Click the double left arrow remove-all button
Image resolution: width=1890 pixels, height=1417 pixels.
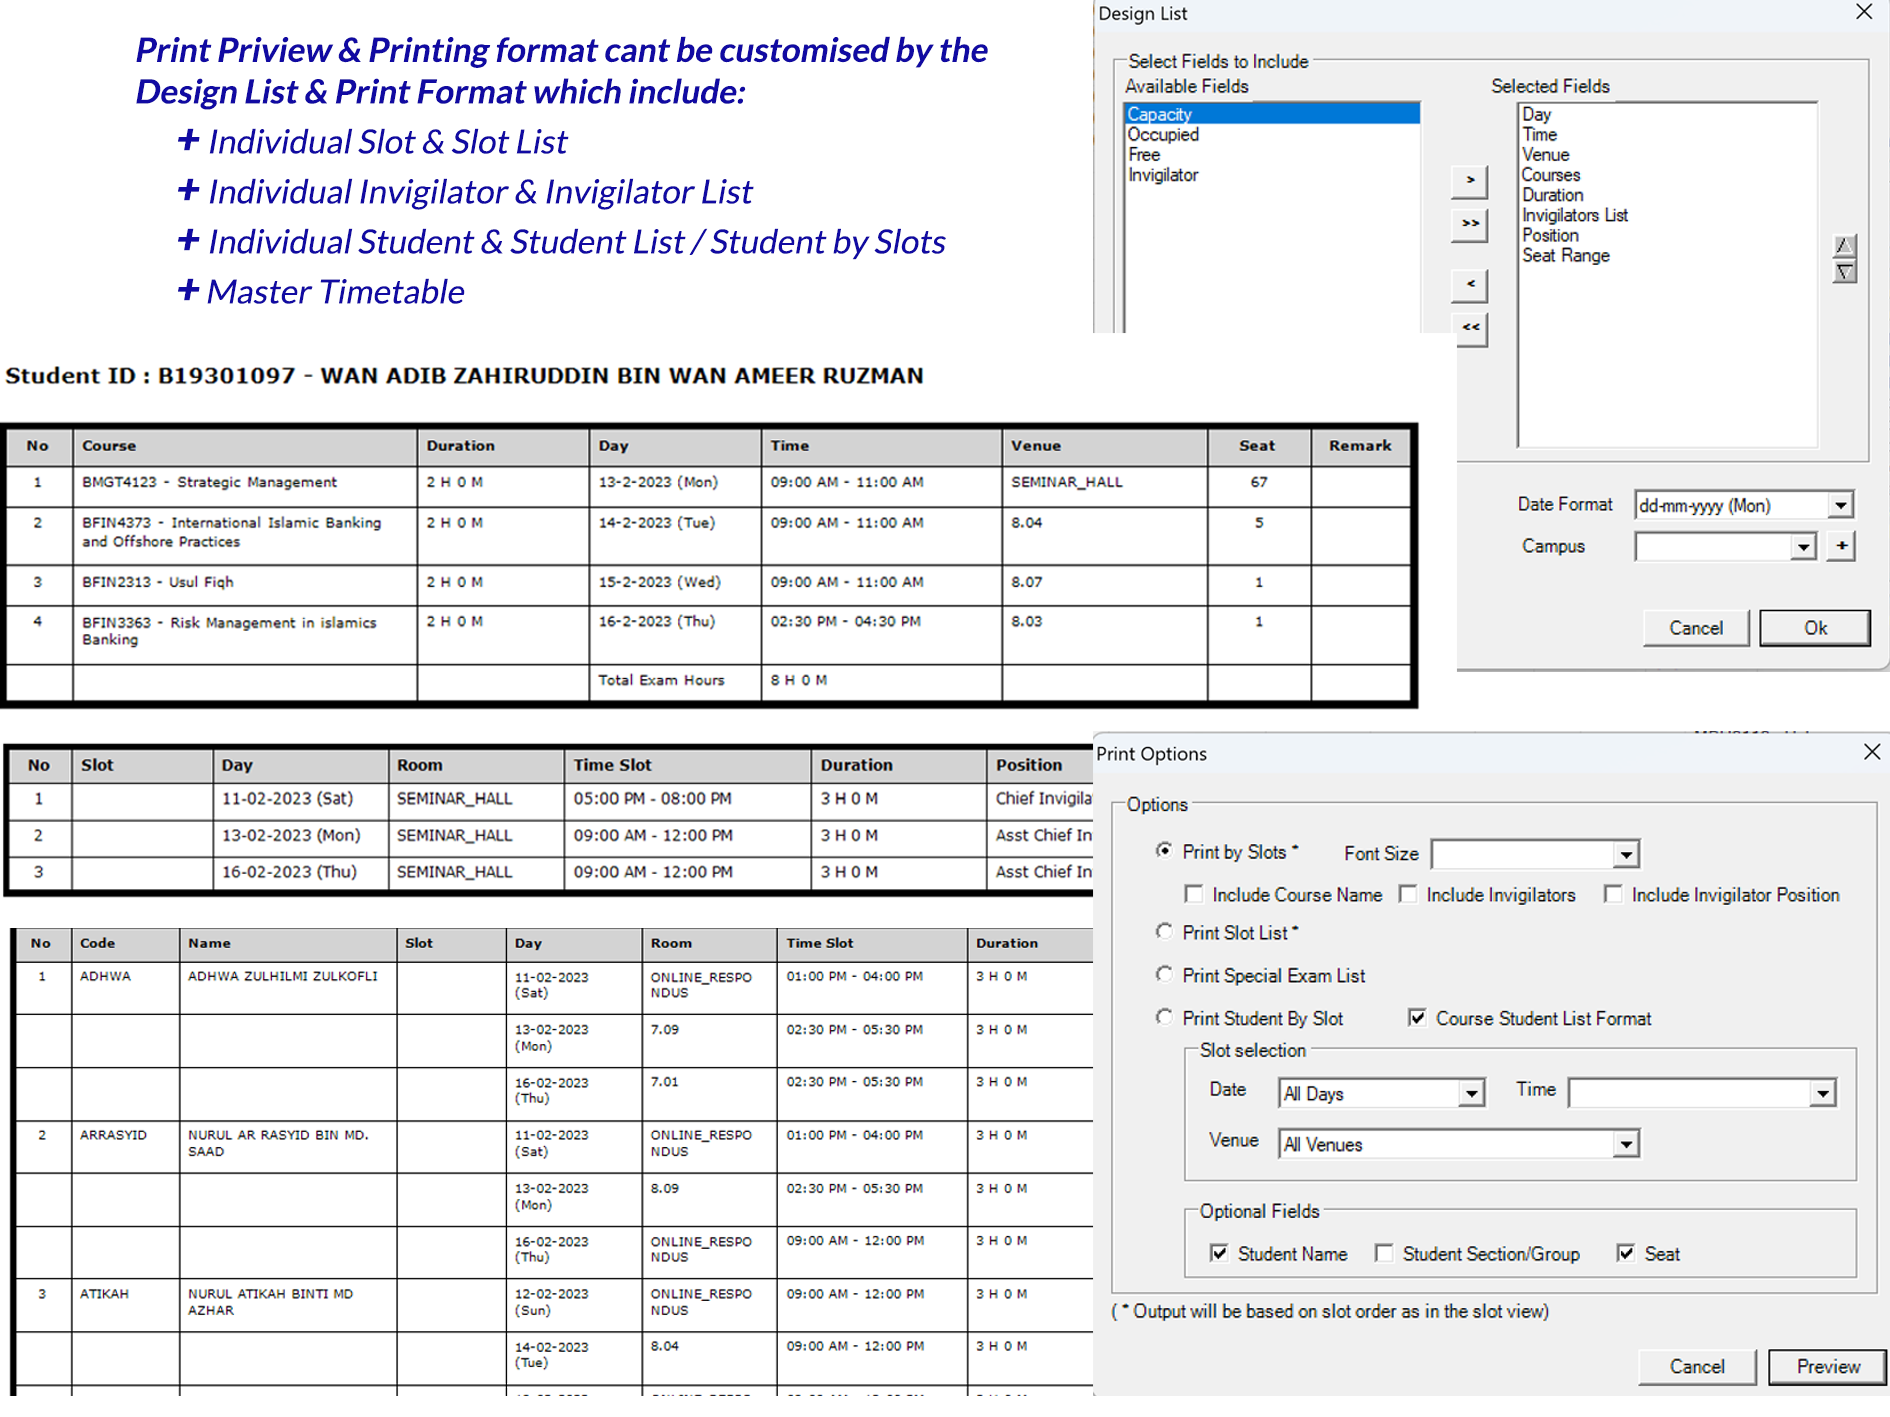coord(1469,328)
